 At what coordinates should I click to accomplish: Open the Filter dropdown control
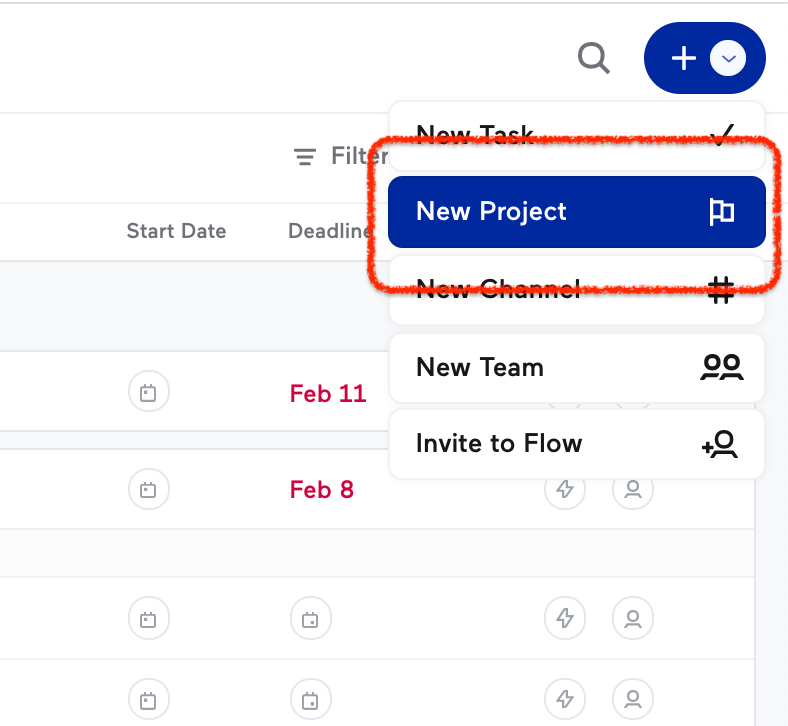(341, 156)
